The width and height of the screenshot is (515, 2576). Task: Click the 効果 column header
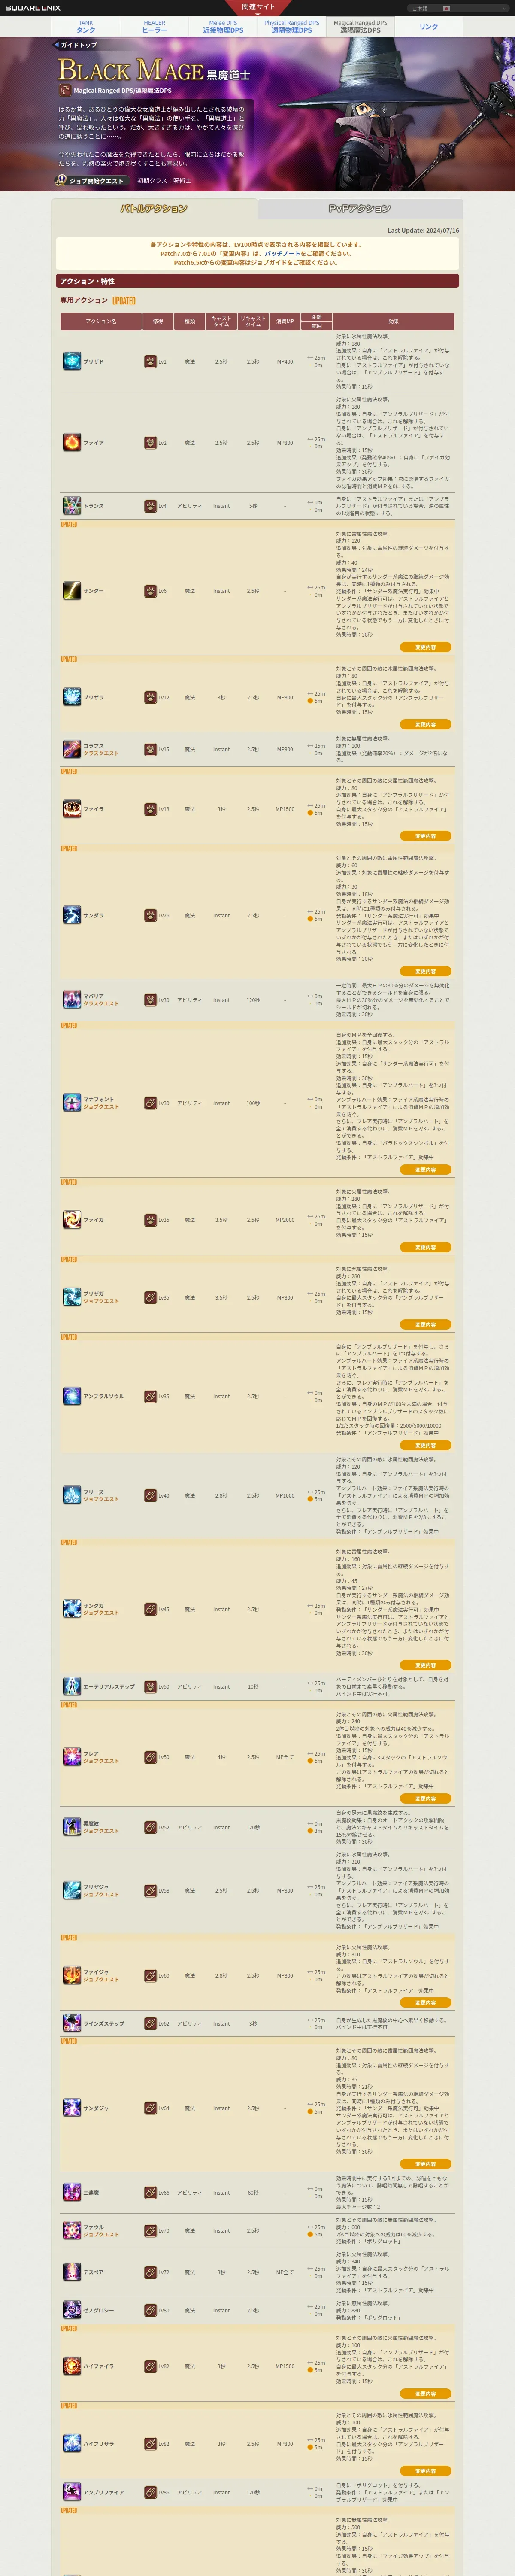click(393, 321)
